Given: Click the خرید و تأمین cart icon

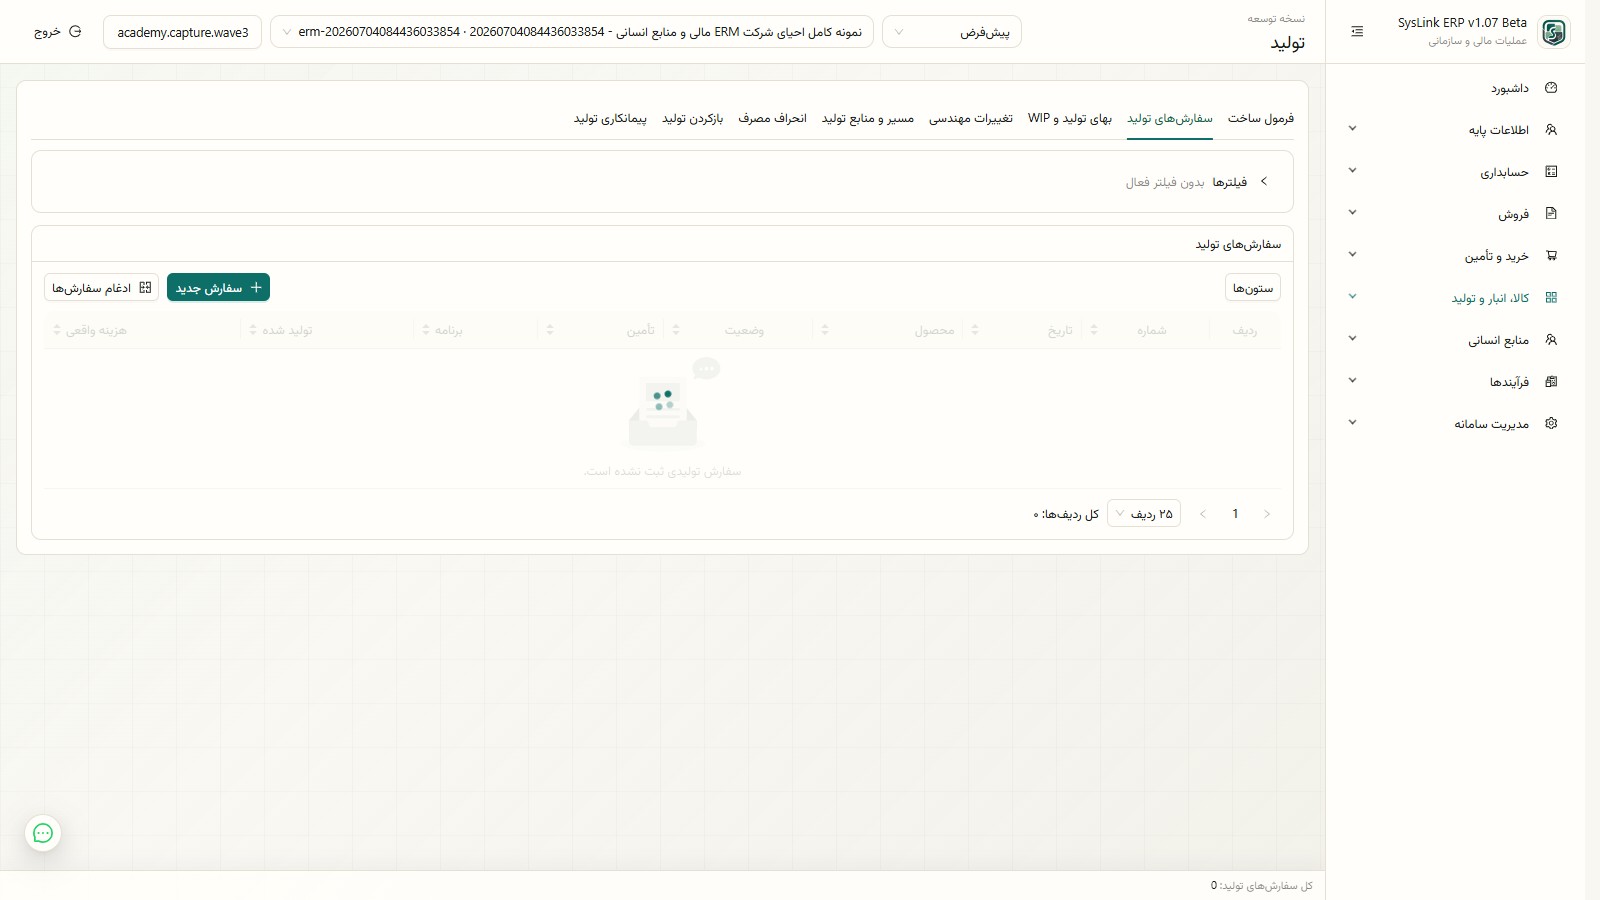Looking at the screenshot, I should (x=1551, y=256).
